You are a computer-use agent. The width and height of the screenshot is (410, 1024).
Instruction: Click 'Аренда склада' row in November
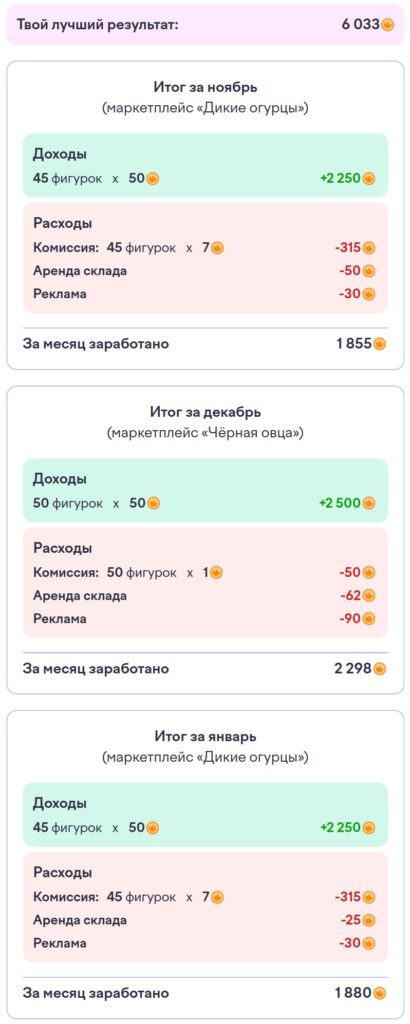[205, 271]
